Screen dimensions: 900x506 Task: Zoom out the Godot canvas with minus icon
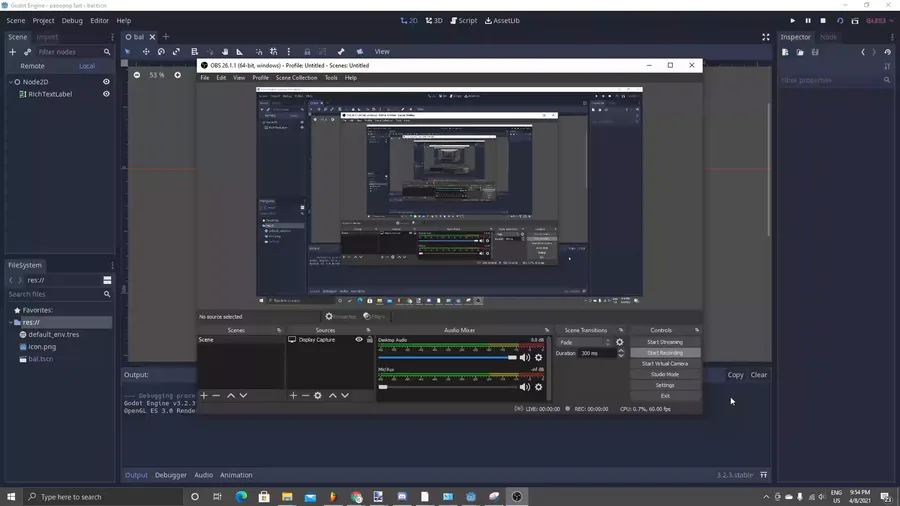point(137,75)
